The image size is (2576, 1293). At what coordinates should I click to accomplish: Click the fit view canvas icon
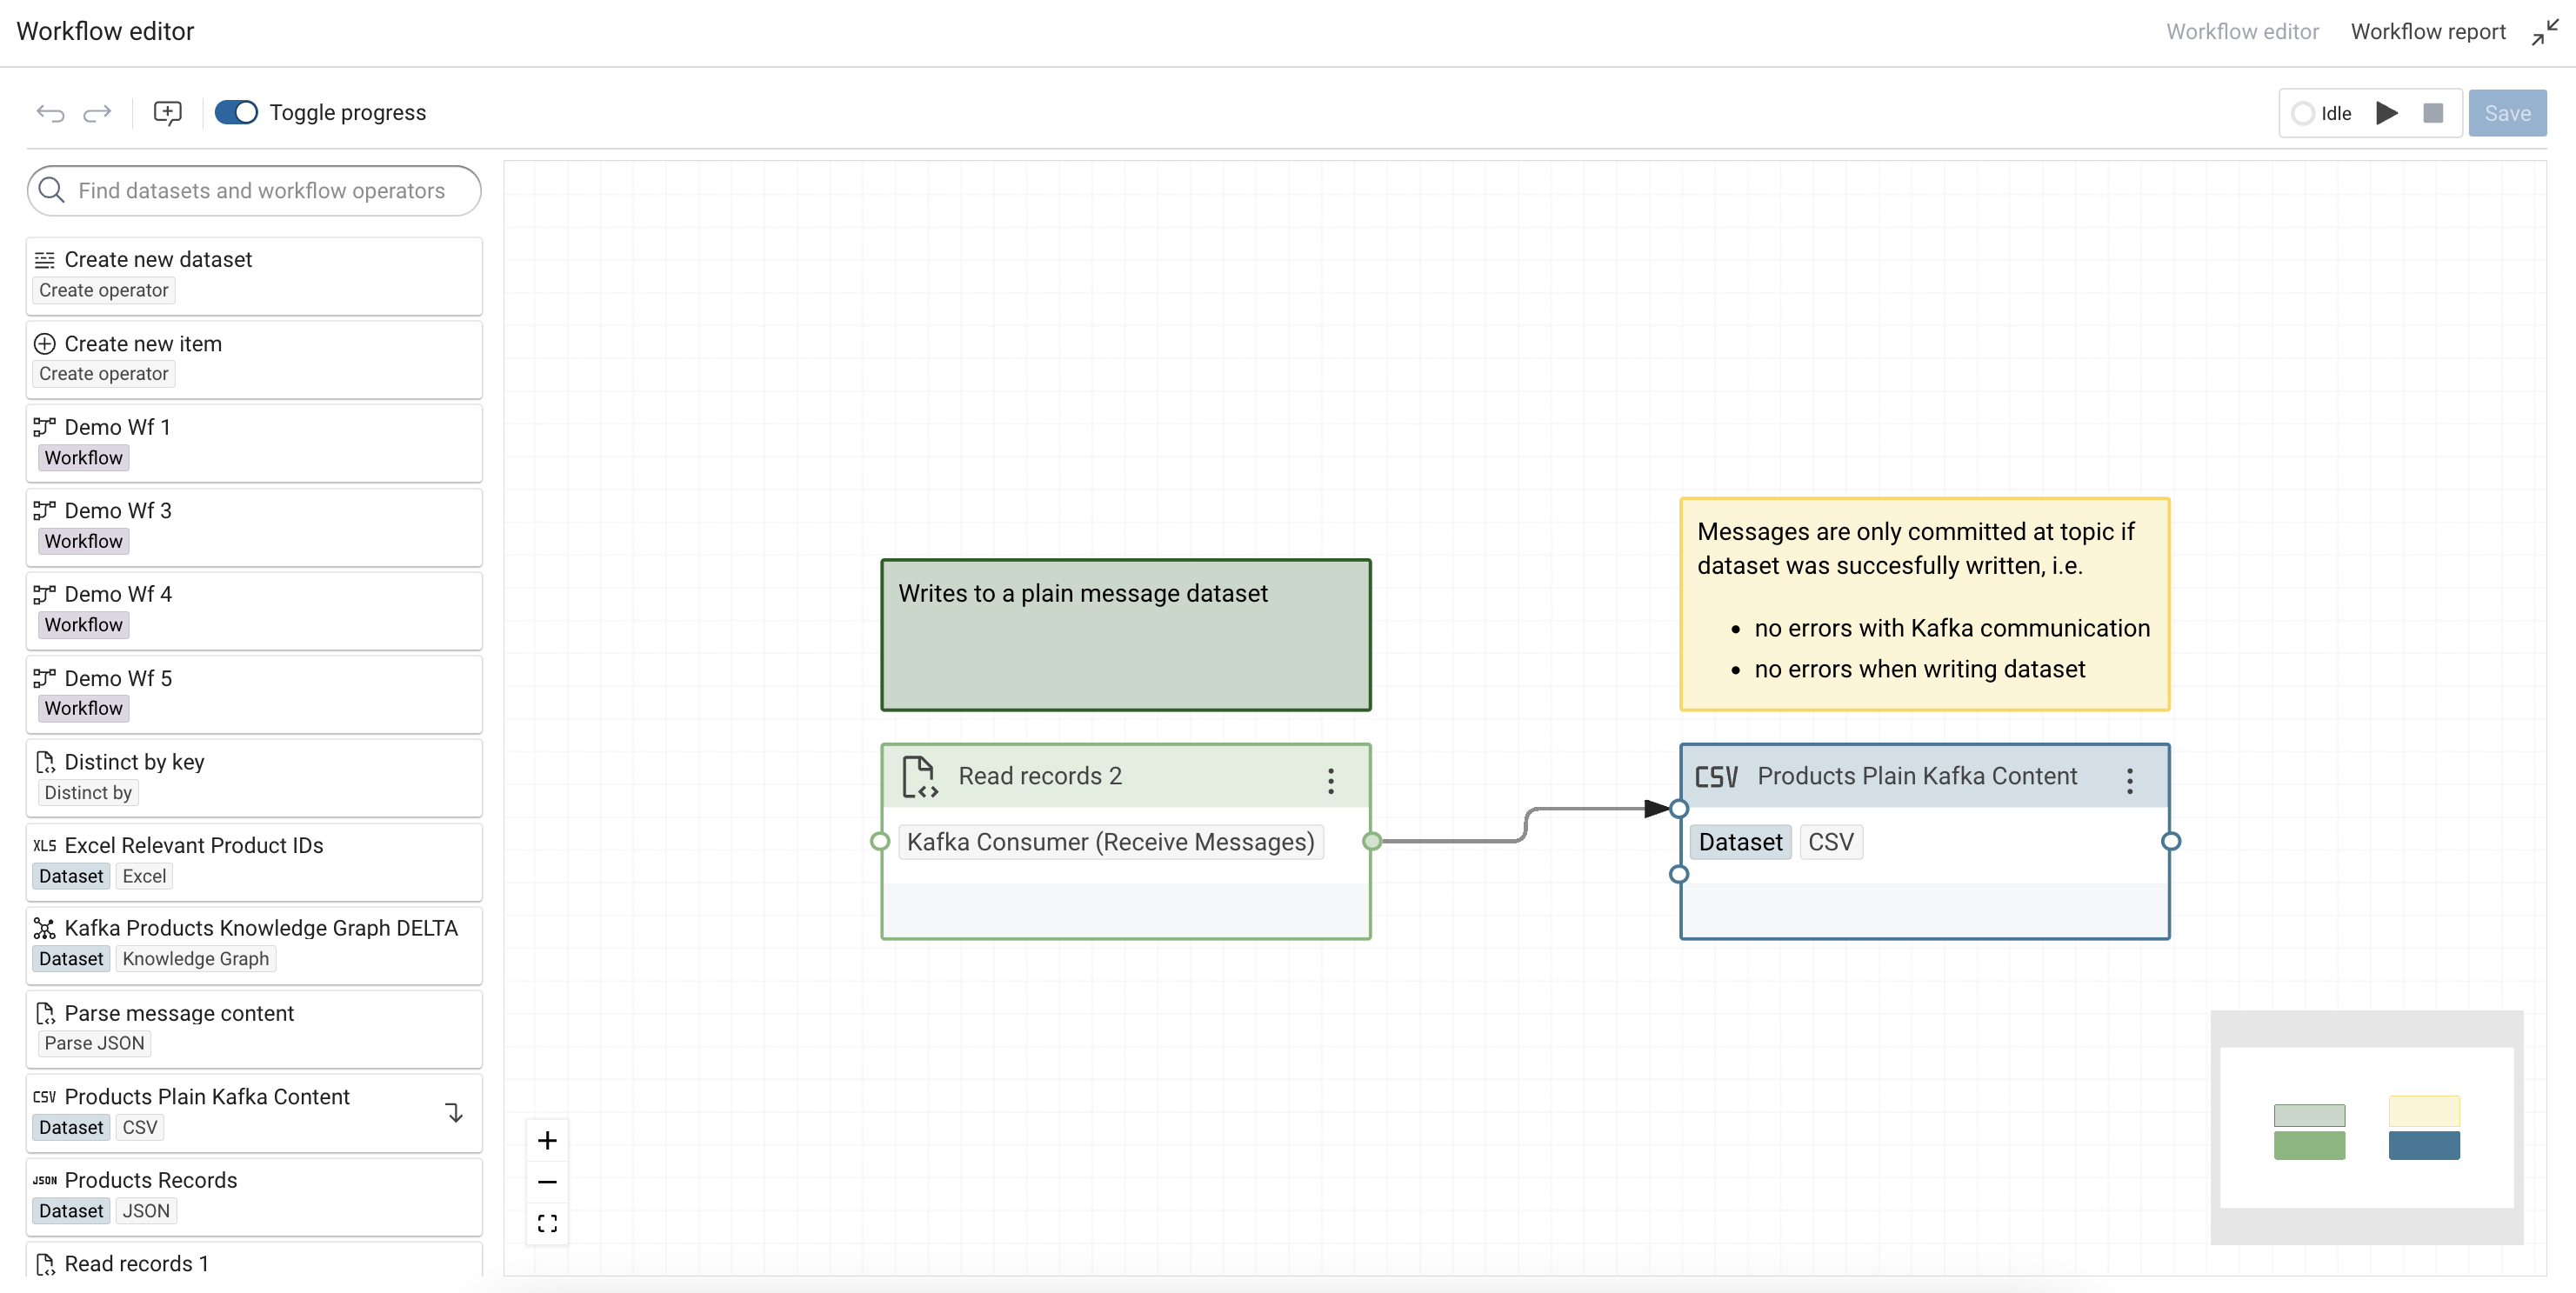click(547, 1223)
